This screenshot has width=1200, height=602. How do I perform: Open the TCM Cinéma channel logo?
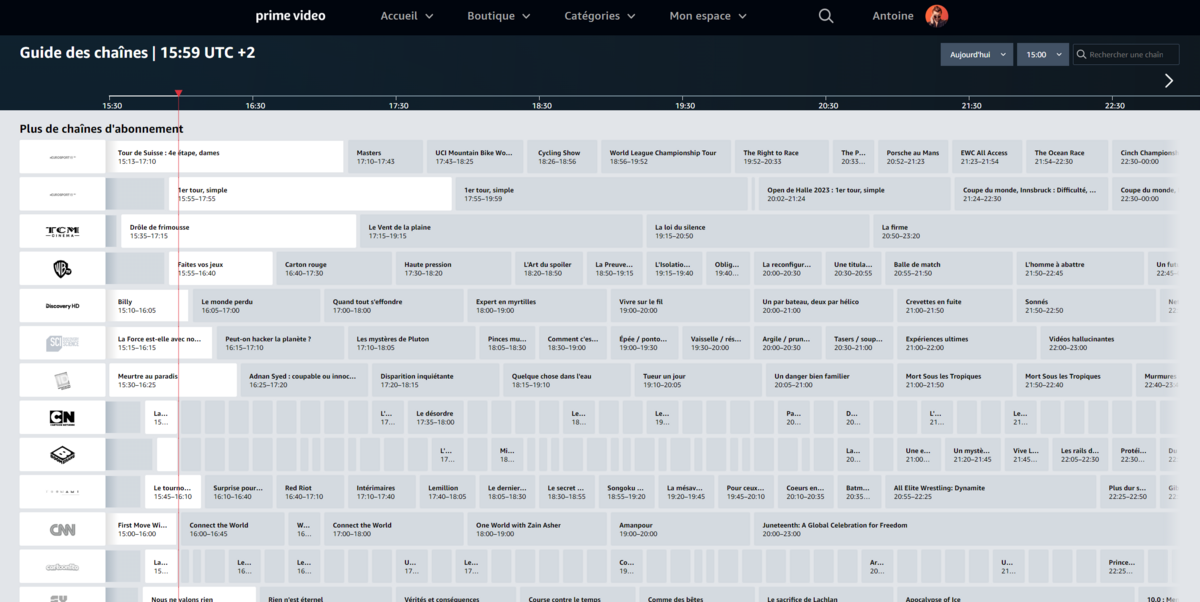(x=62, y=231)
